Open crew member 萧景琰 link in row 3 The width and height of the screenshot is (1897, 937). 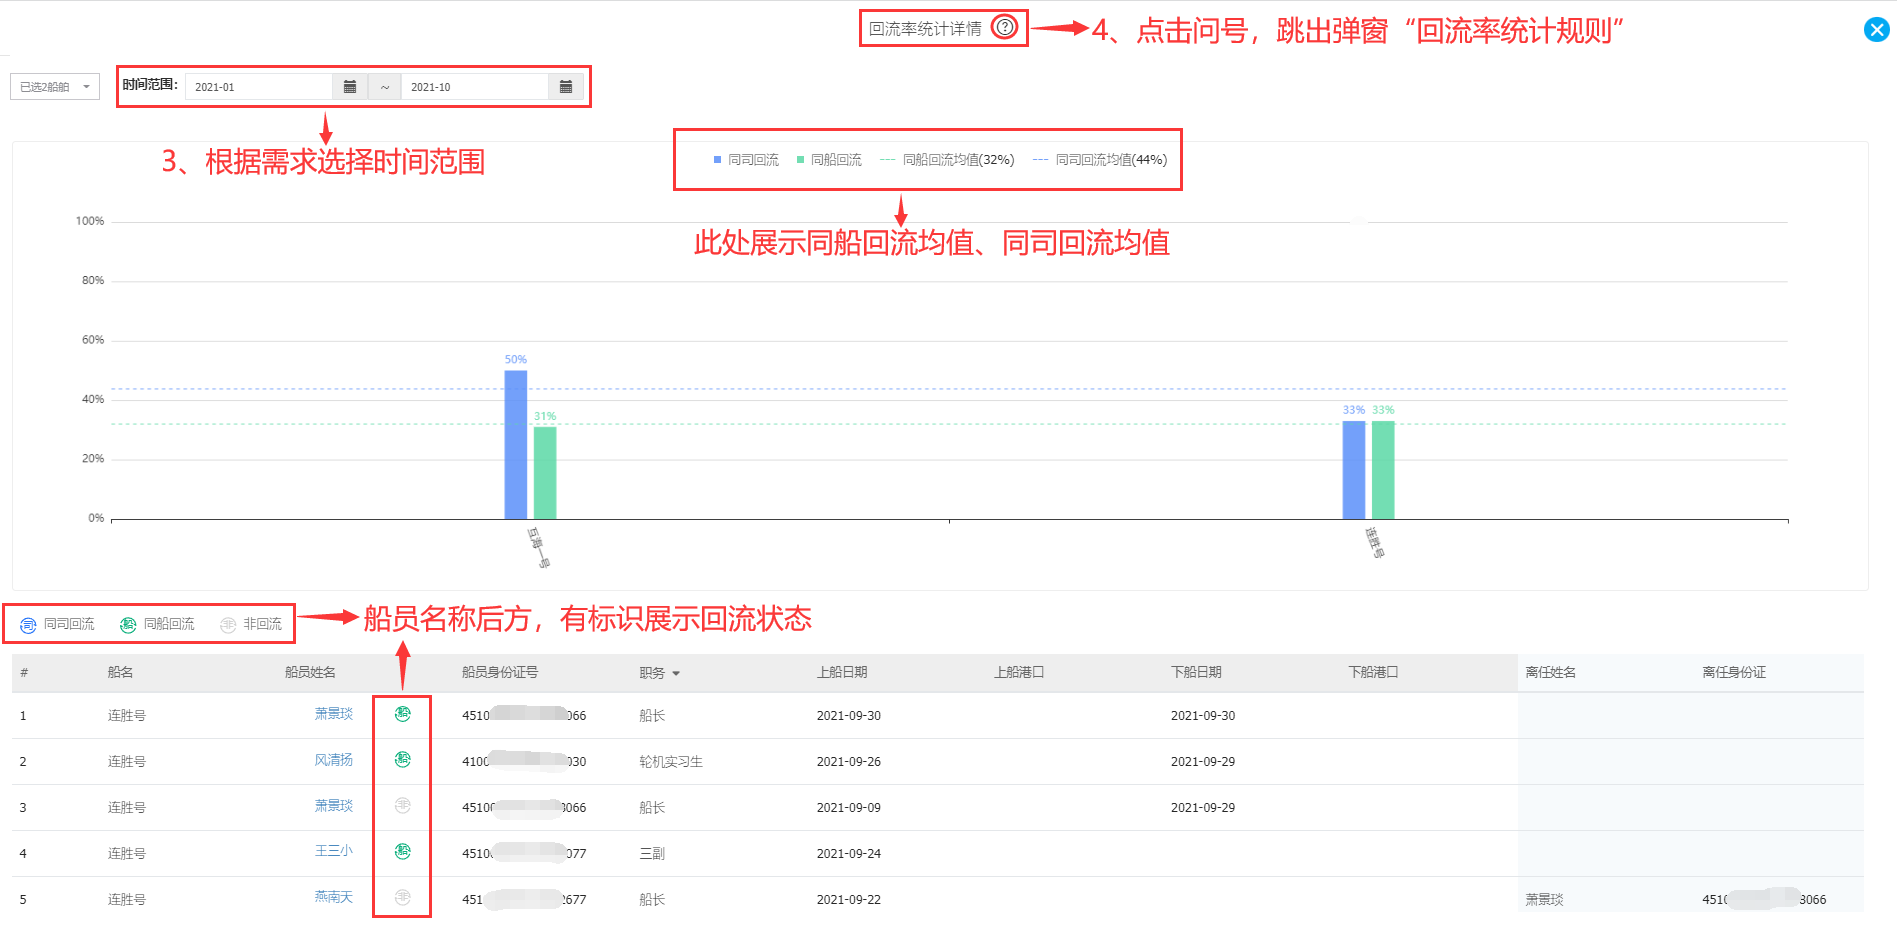[x=333, y=806]
